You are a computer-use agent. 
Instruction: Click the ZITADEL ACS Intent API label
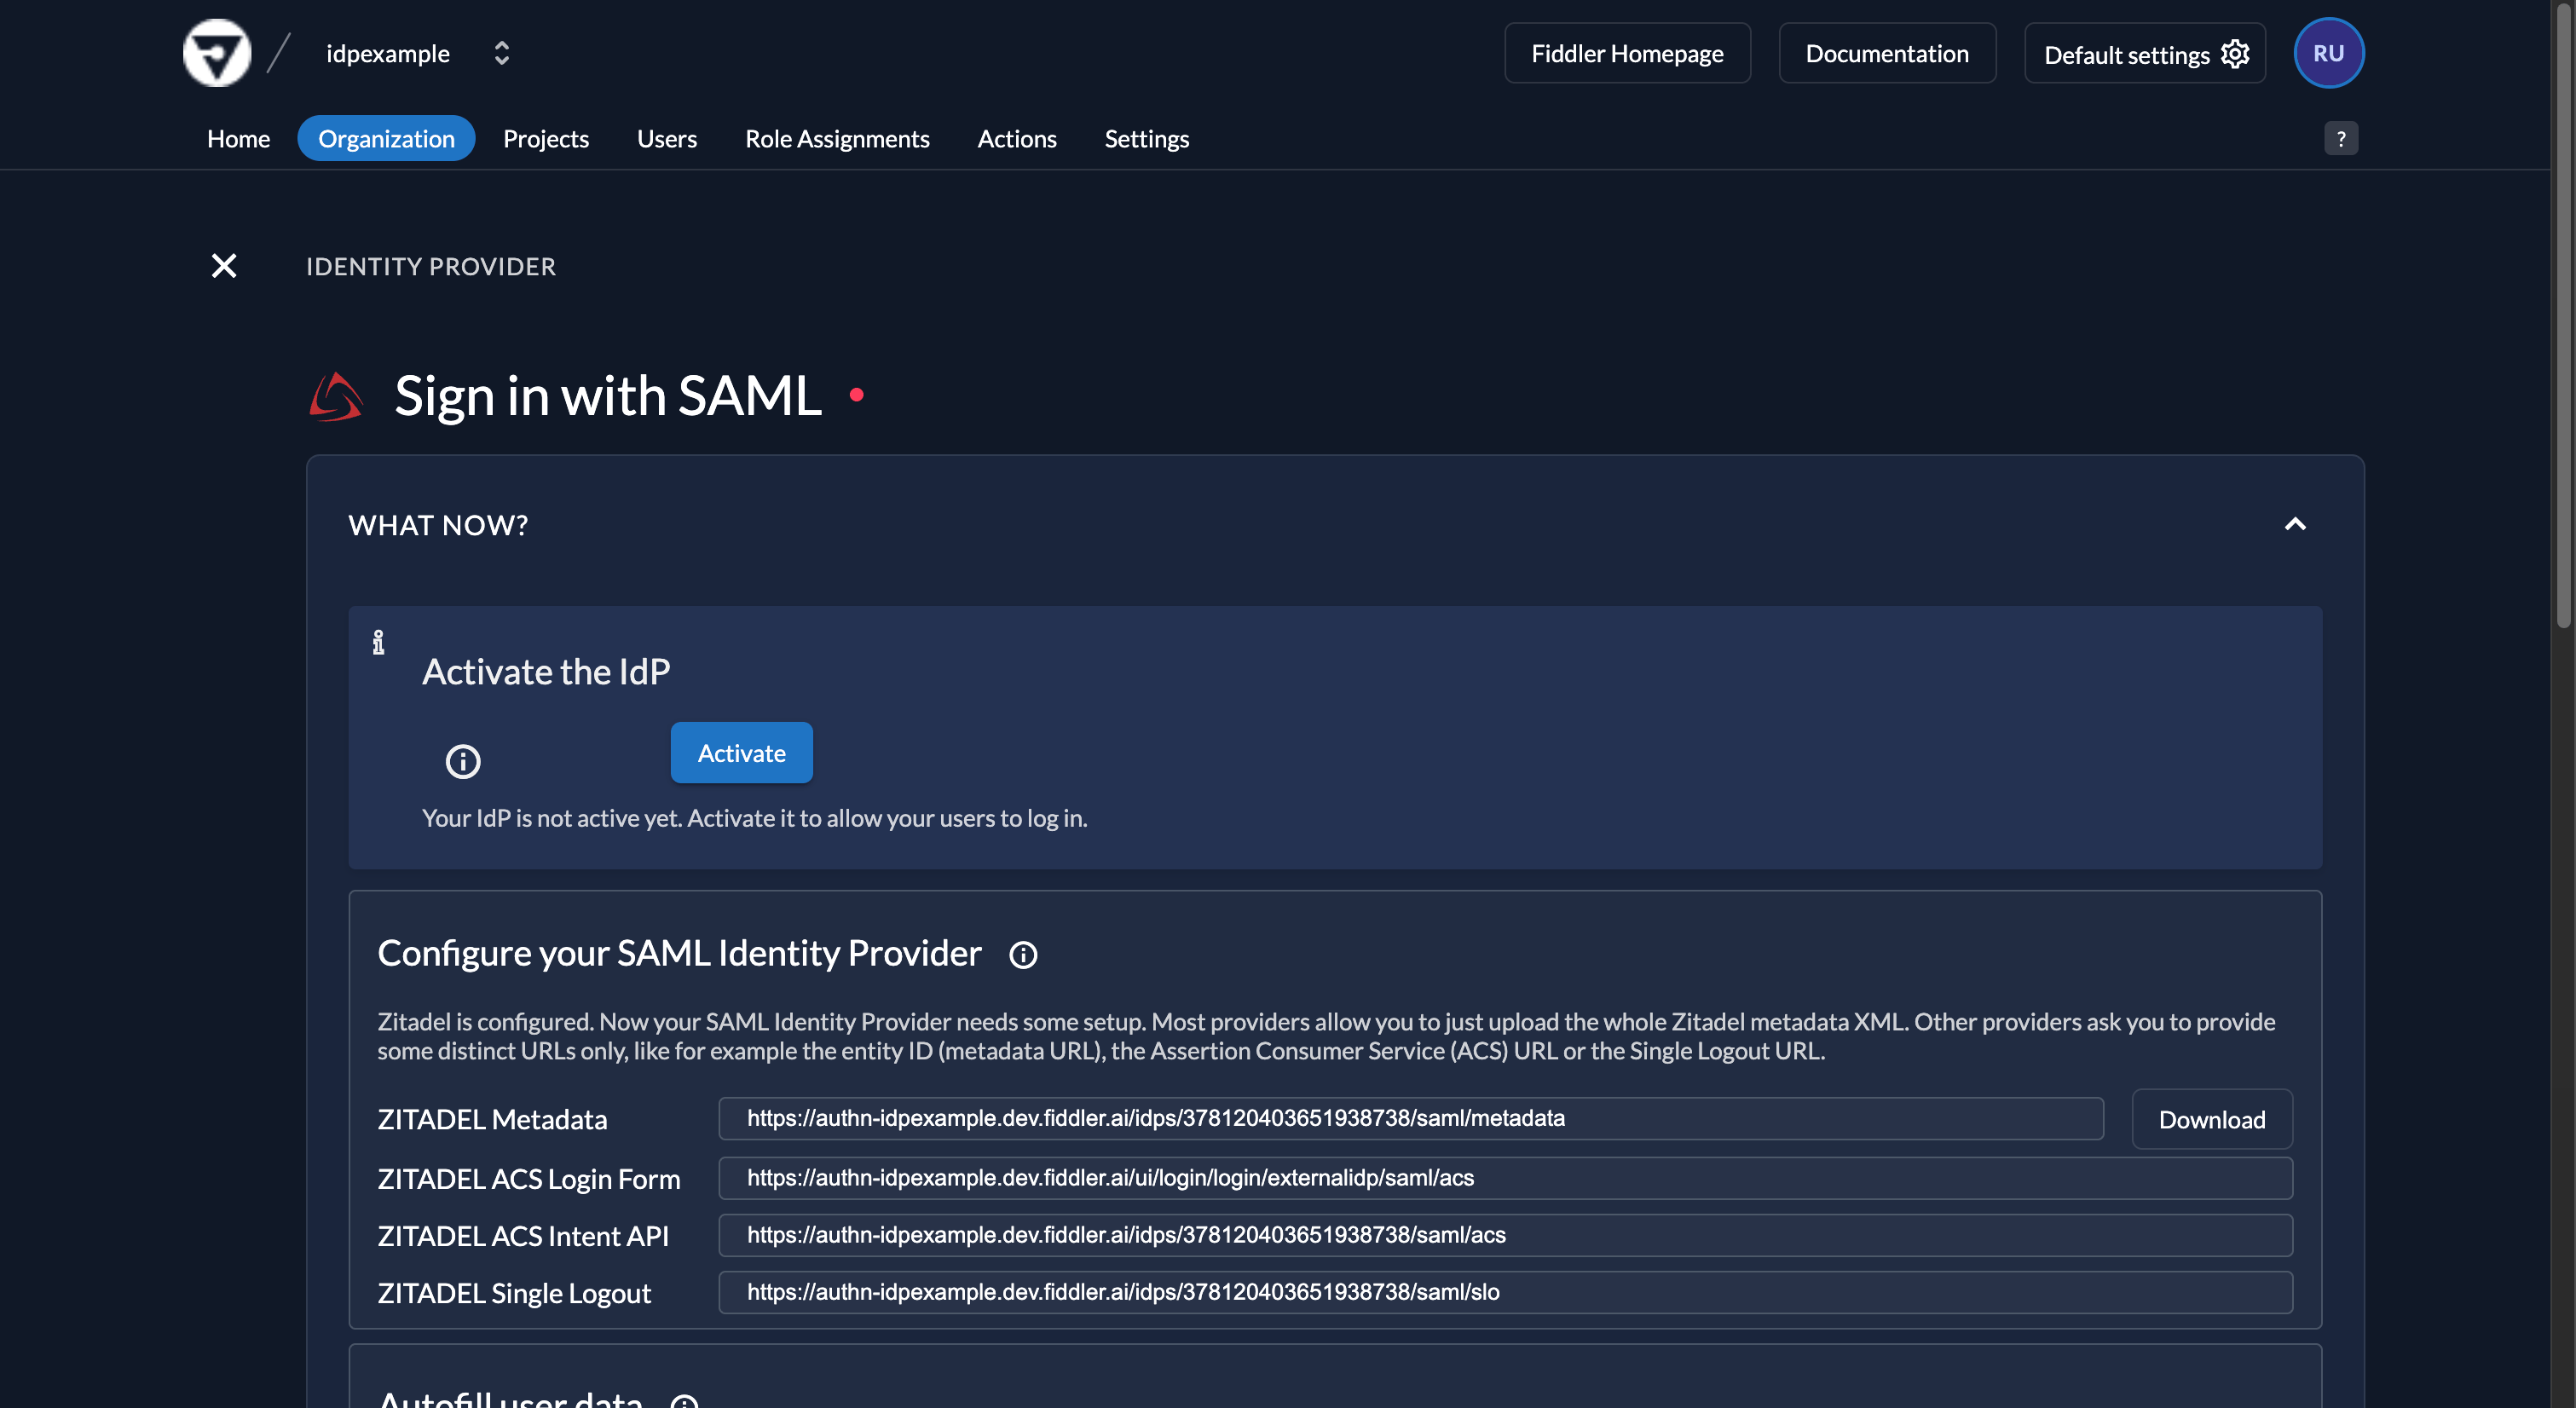click(x=523, y=1236)
